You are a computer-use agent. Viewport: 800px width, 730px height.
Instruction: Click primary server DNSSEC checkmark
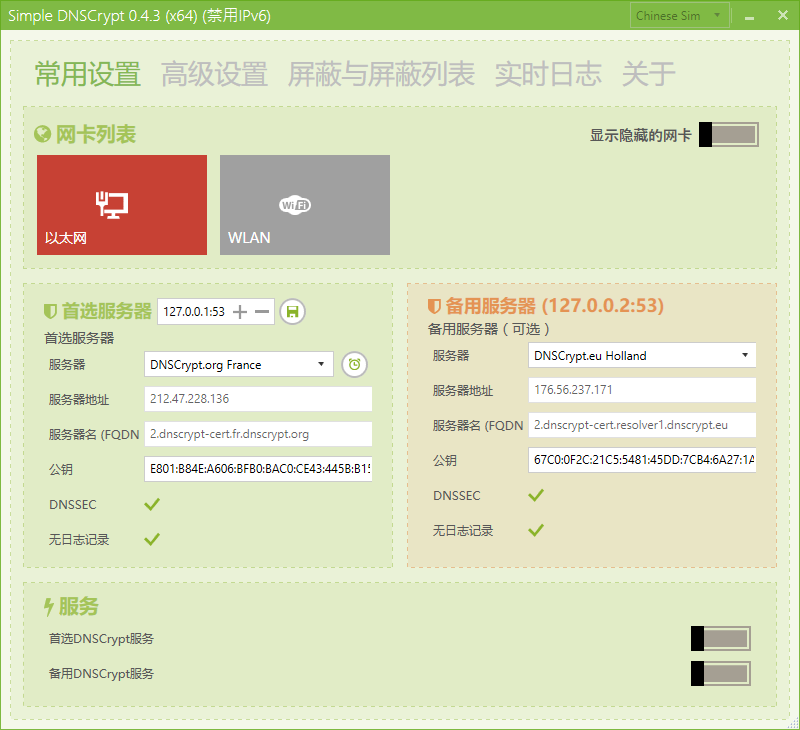pyautogui.click(x=152, y=505)
